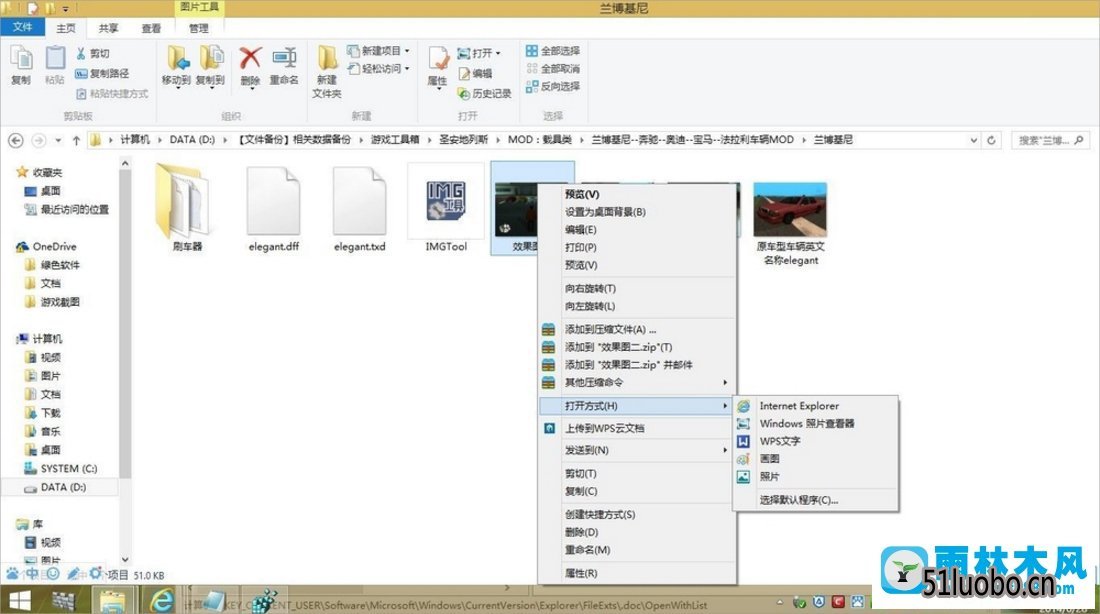The image size is (1100, 614).
Task: Select the IMGTool application icon
Action: (x=446, y=201)
